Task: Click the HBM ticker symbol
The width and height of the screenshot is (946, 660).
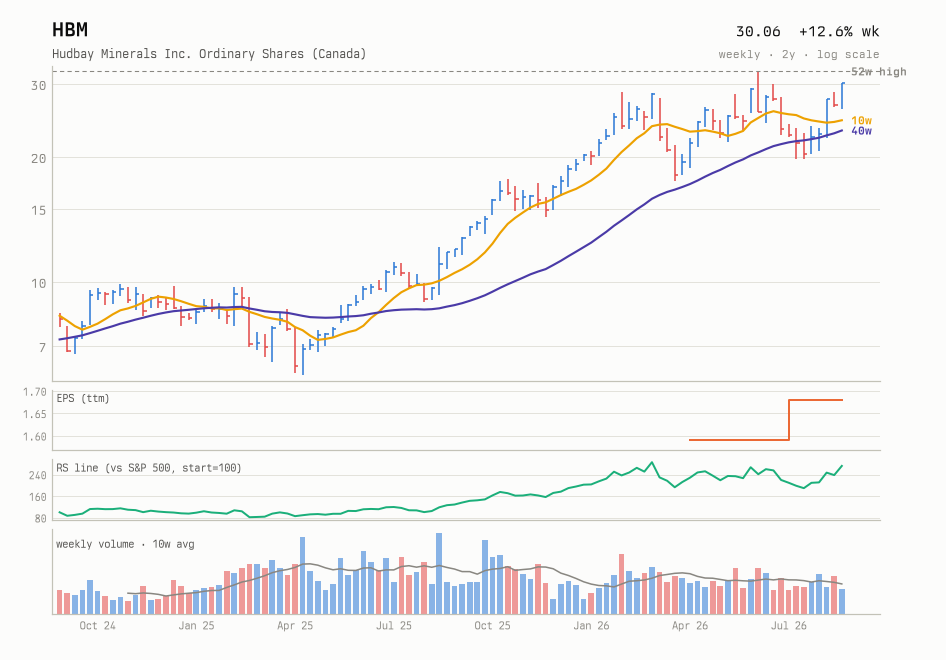Action: pos(70,30)
